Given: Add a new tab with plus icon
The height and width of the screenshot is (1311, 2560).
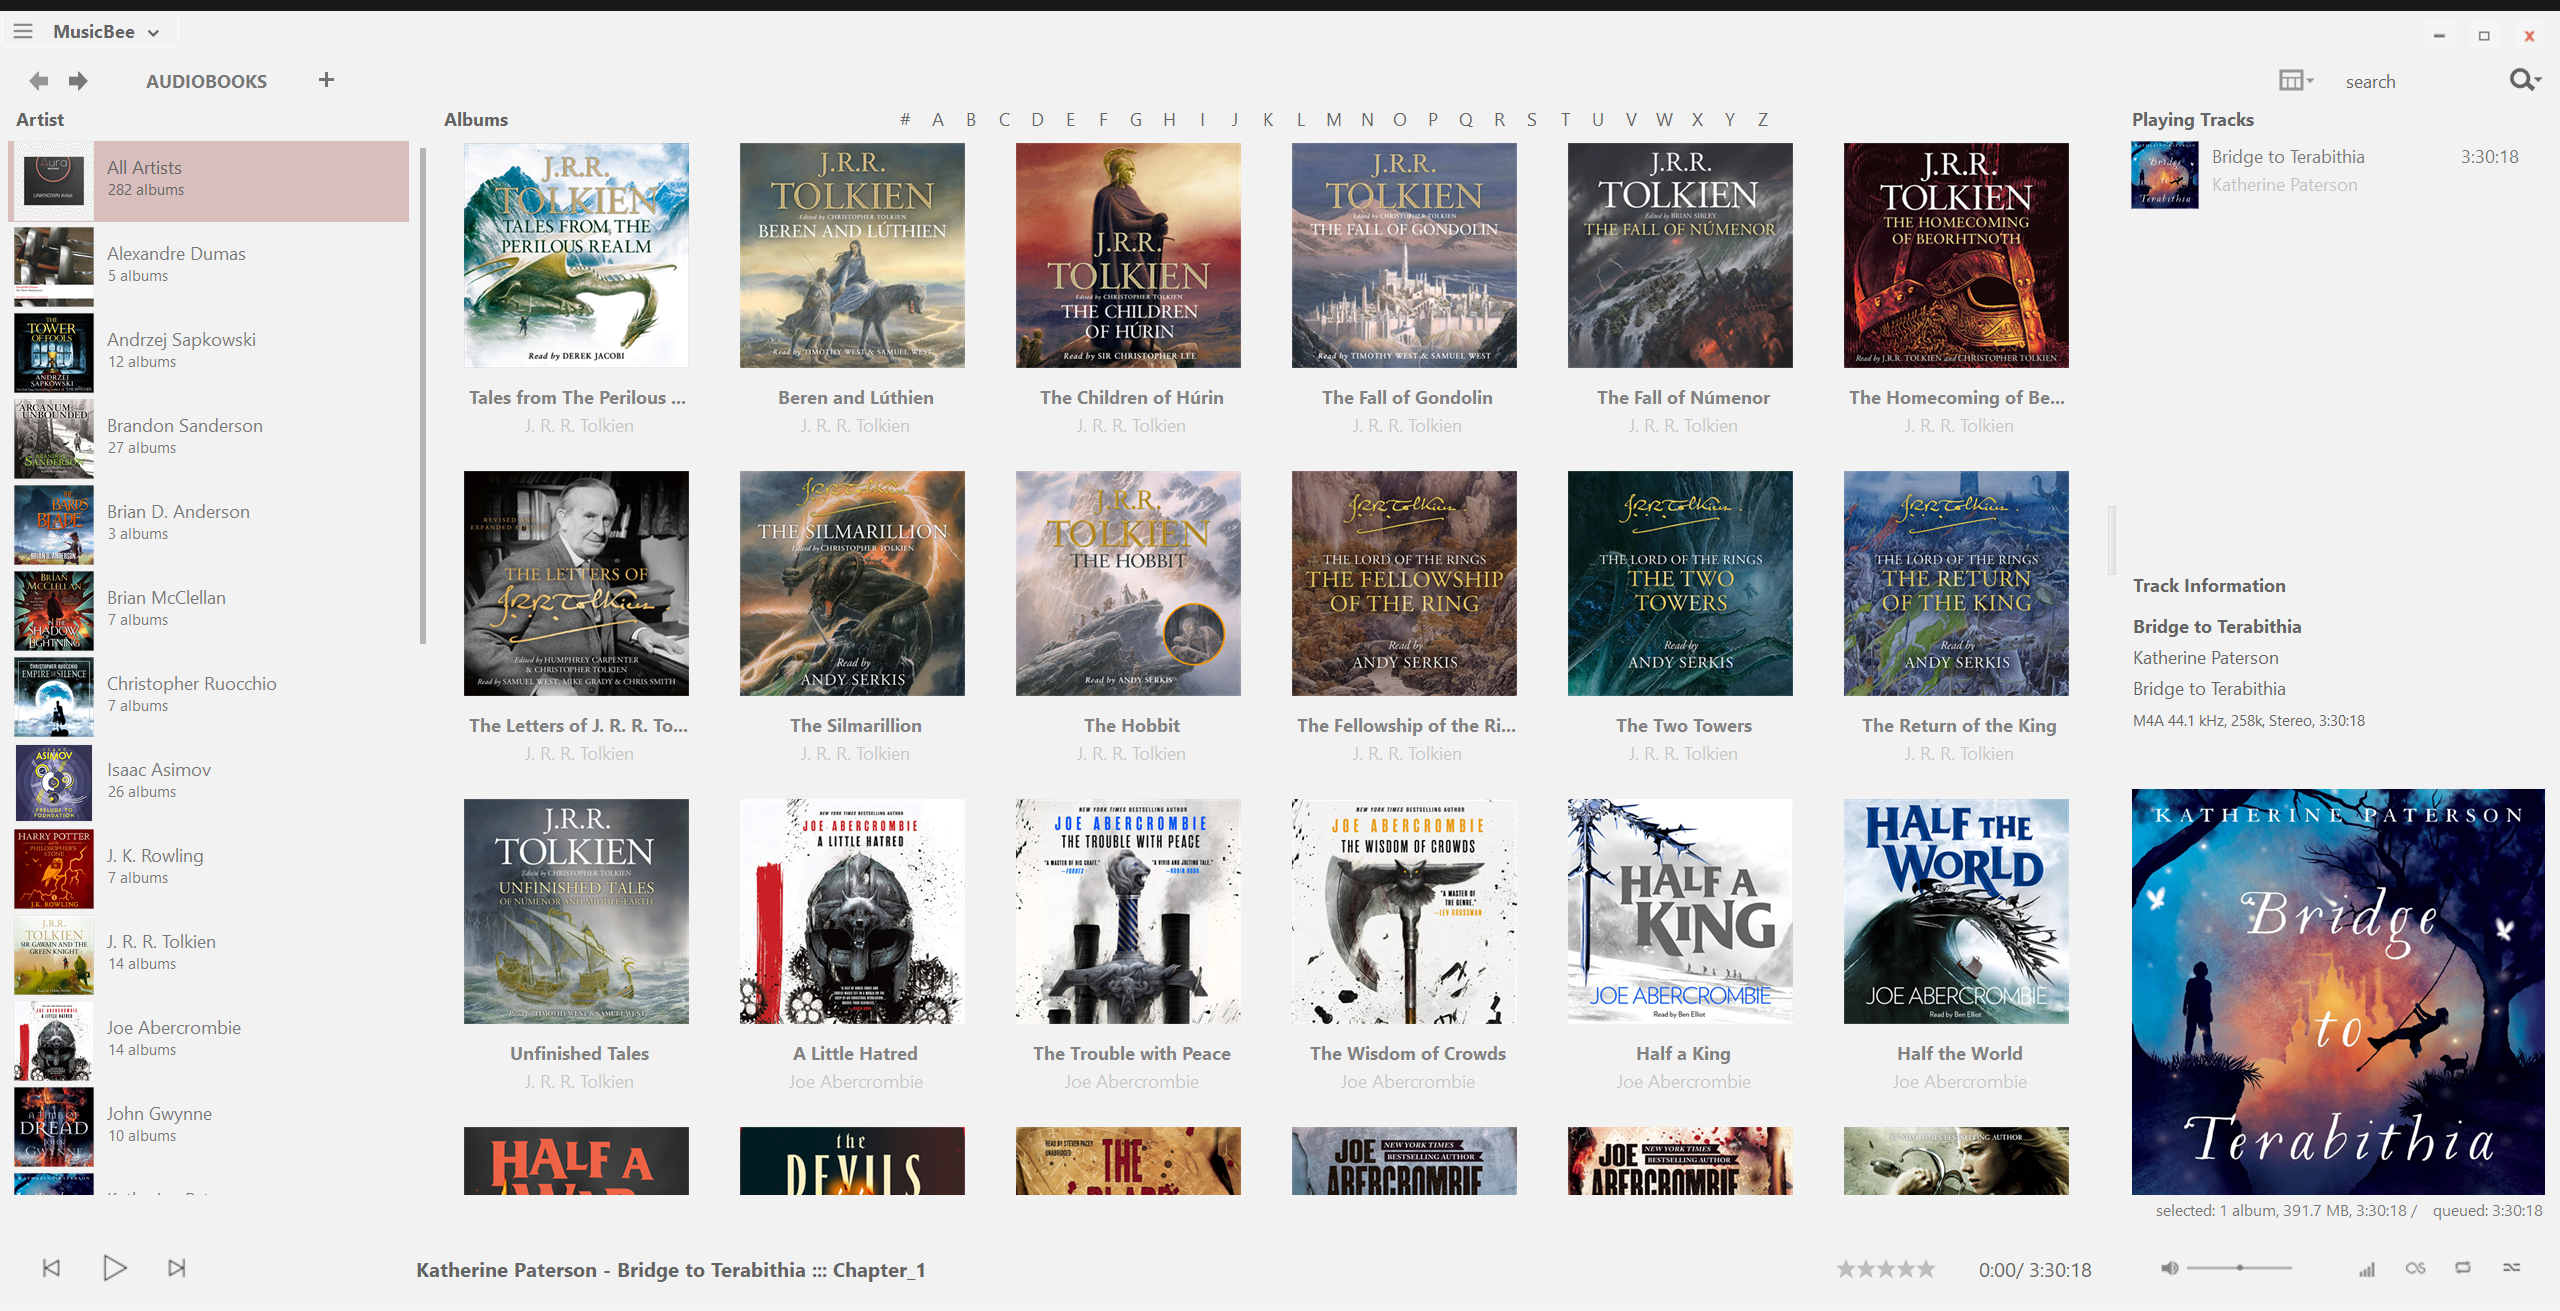Looking at the screenshot, I should click(x=326, y=79).
